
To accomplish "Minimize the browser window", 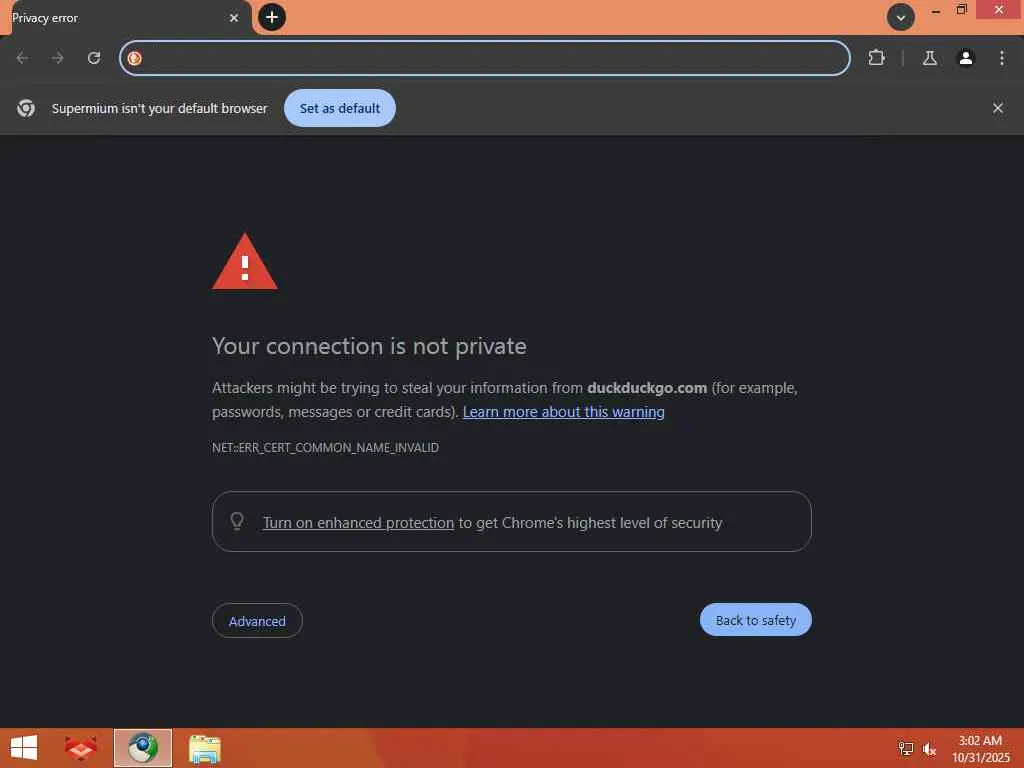I will click(935, 10).
